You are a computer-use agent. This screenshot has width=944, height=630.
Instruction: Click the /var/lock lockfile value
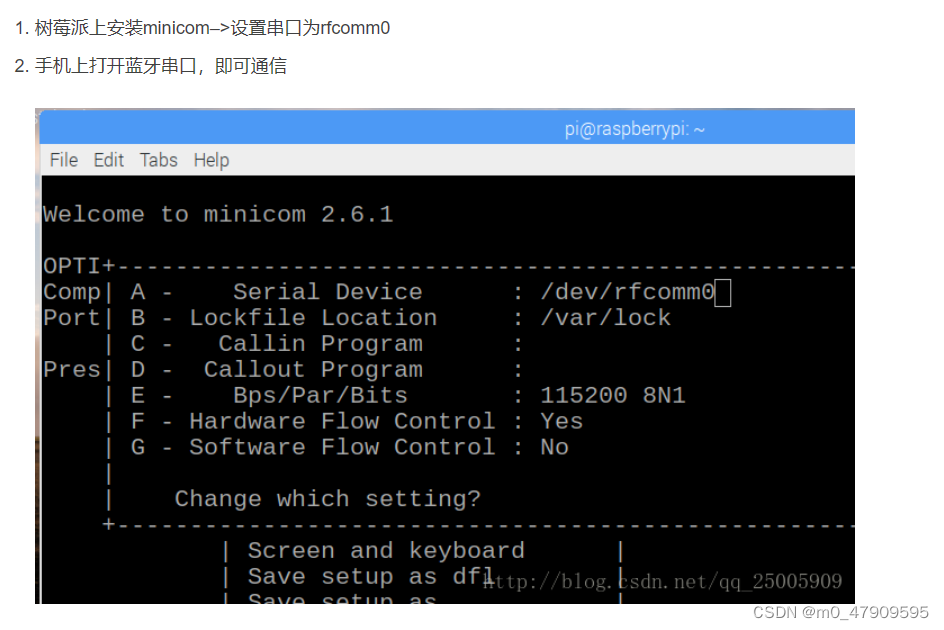coord(605,318)
